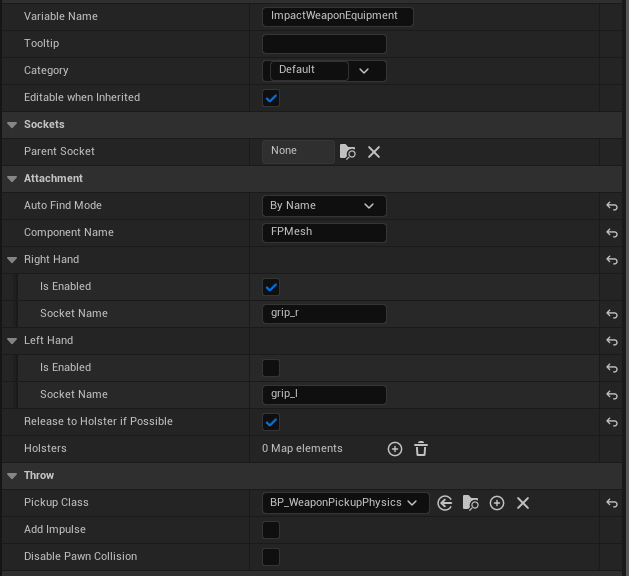Edit the grip_r socket name field
Image resolution: width=629 pixels, height=576 pixels.
click(324, 314)
